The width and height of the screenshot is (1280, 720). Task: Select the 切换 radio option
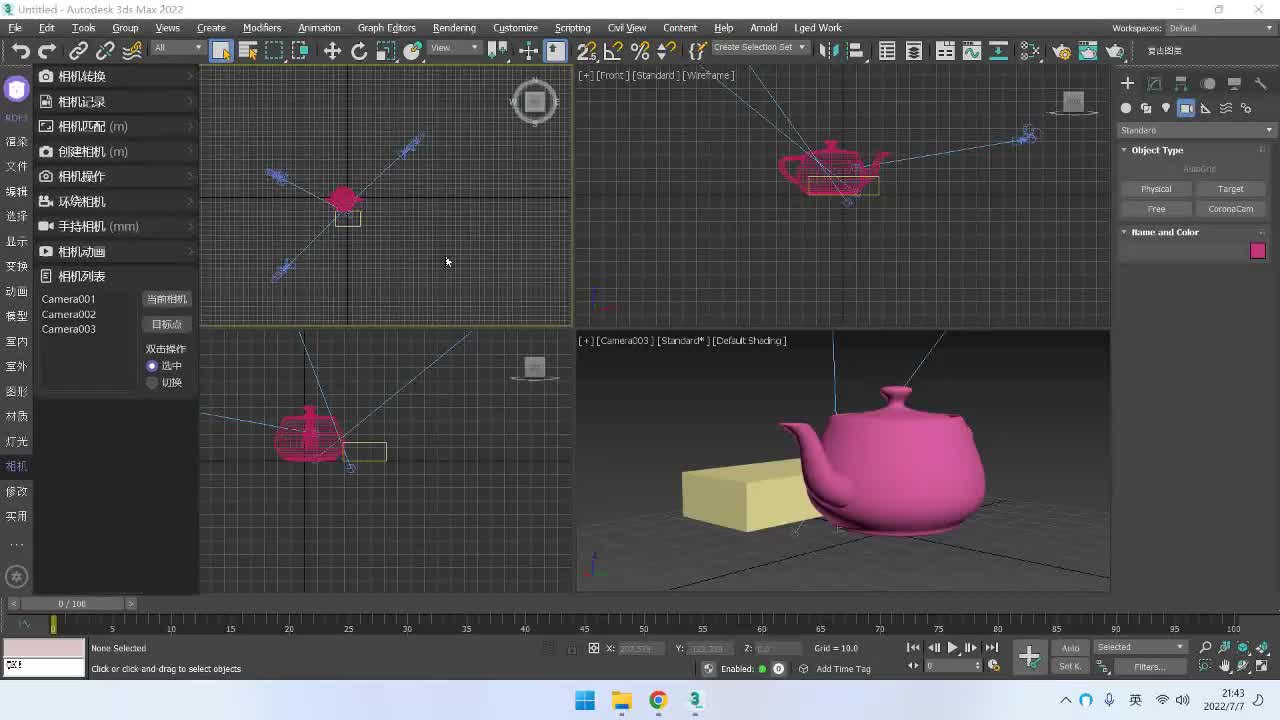click(x=153, y=383)
